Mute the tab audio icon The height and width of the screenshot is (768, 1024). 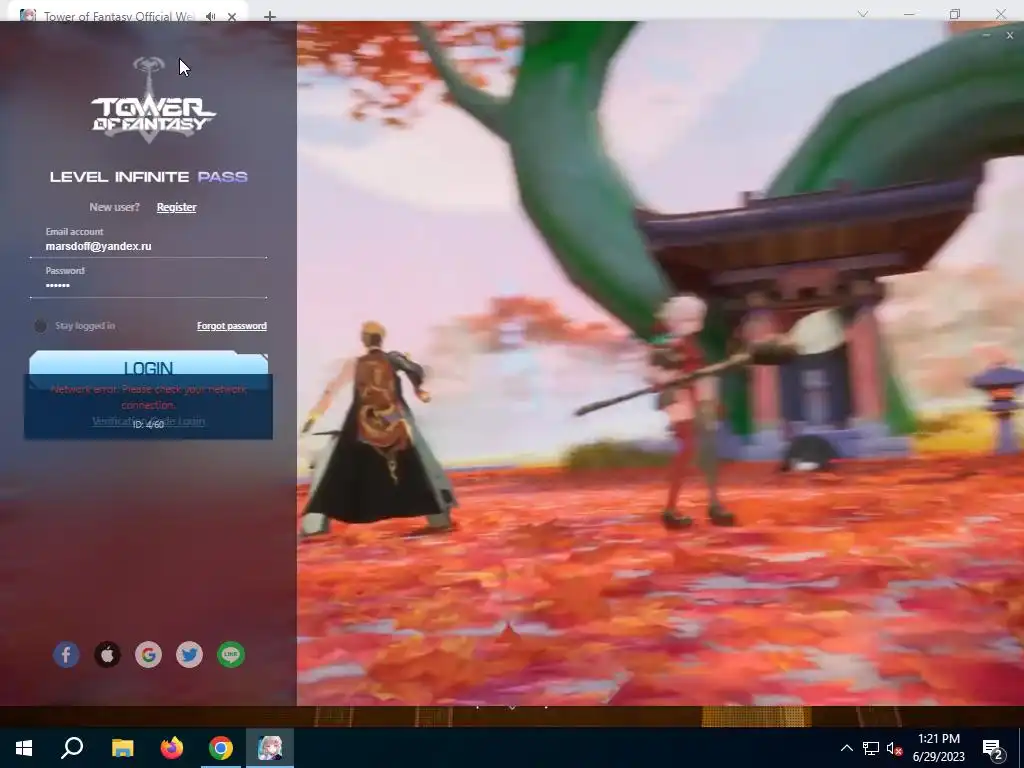(210, 16)
